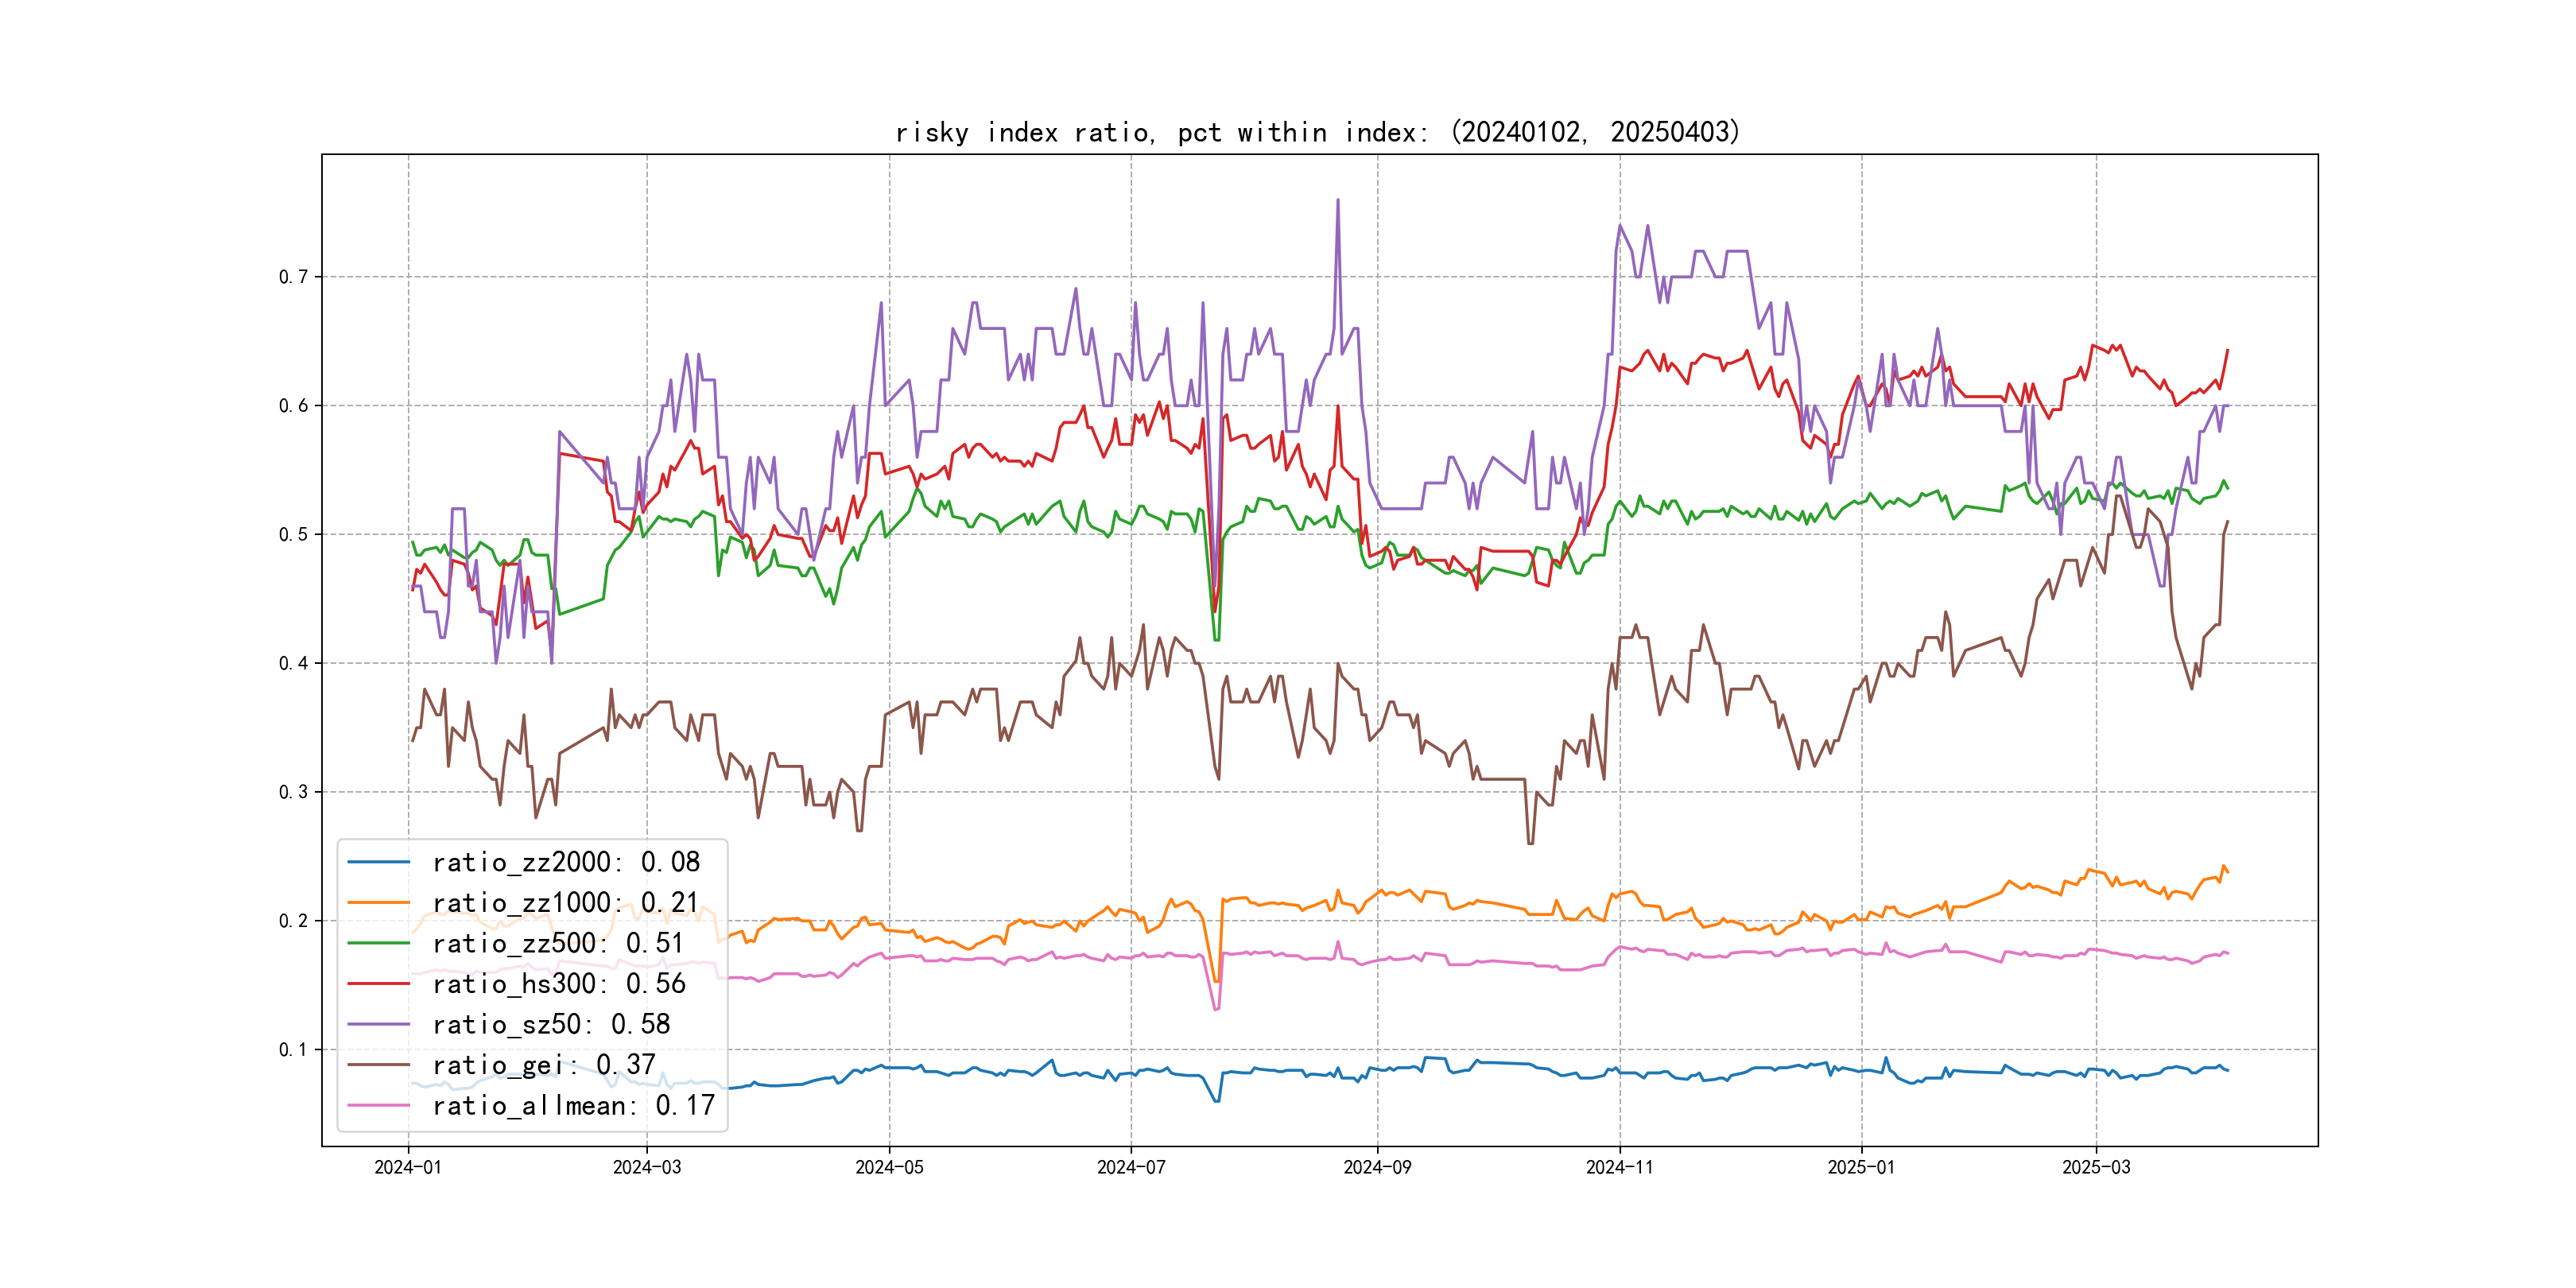Click the chart title text
This screenshot has height=1288, width=2576.
(1317, 132)
